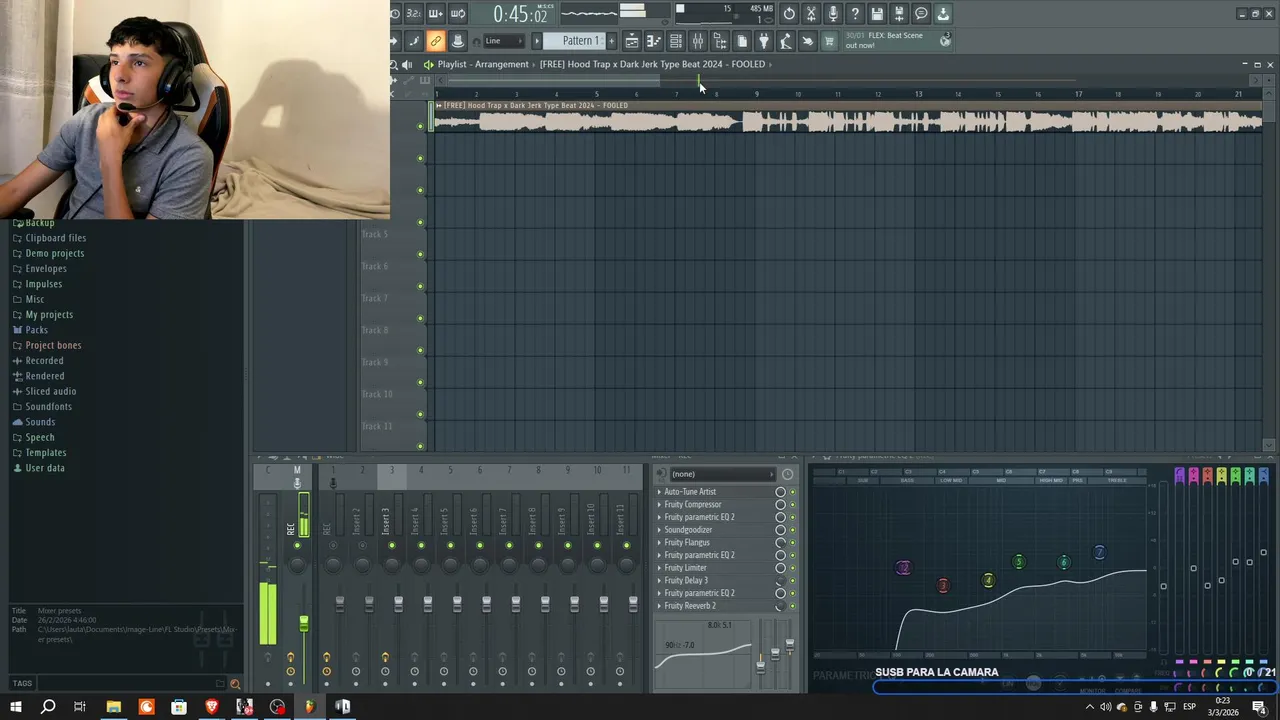Click the typing keyboard stamp icon

458,41
